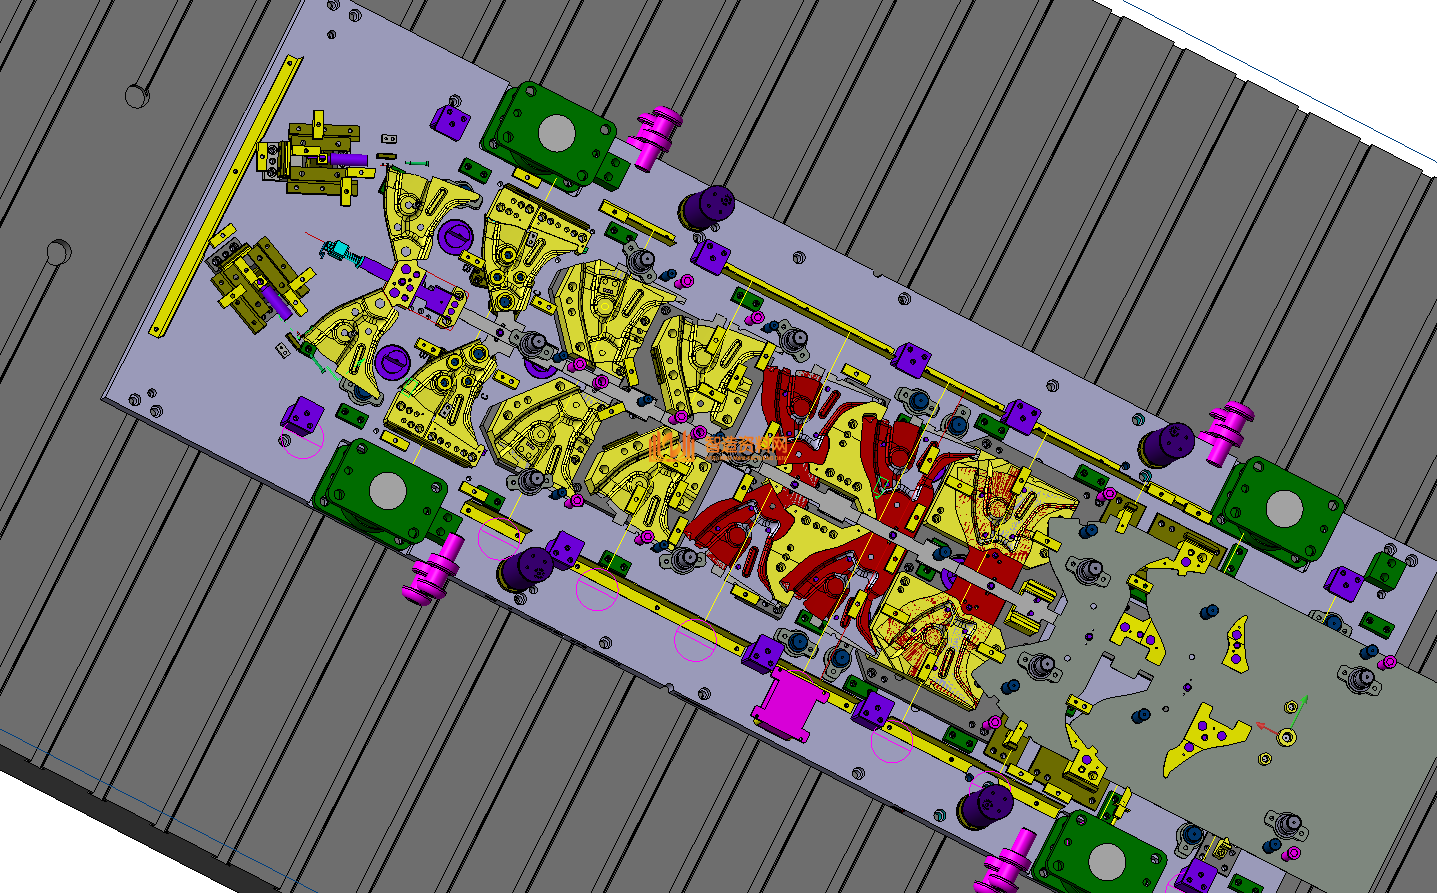Select the topmost green guide post block
Image resolution: width=1437 pixels, height=893 pixels.
pos(553,134)
